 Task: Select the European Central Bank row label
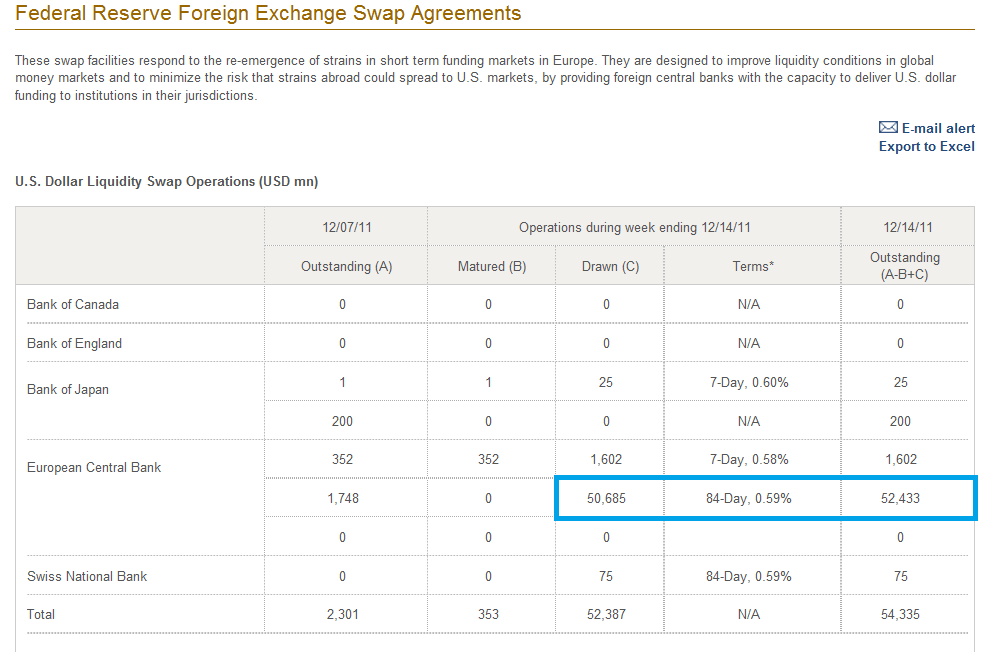(x=94, y=467)
